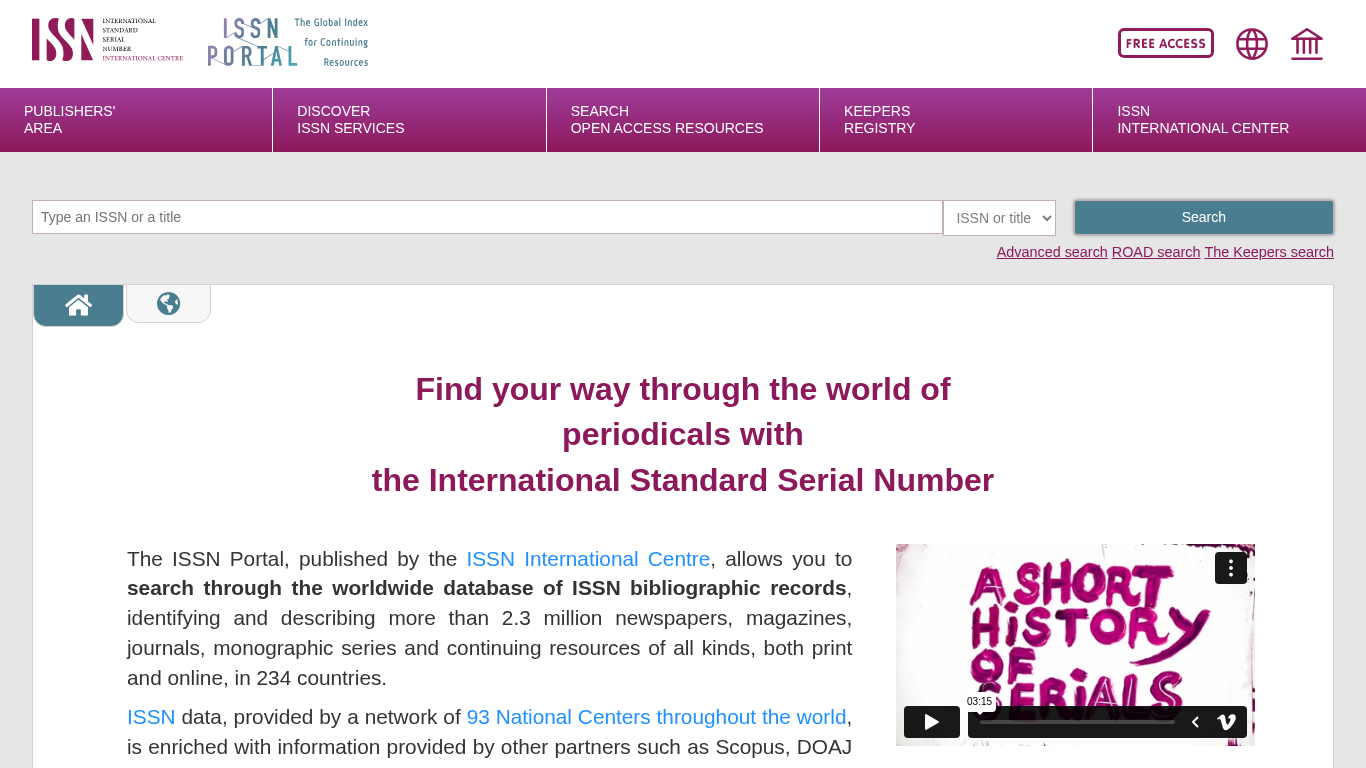
Task: Click the heading 'Find your way through the world of'
Action: click(x=683, y=389)
